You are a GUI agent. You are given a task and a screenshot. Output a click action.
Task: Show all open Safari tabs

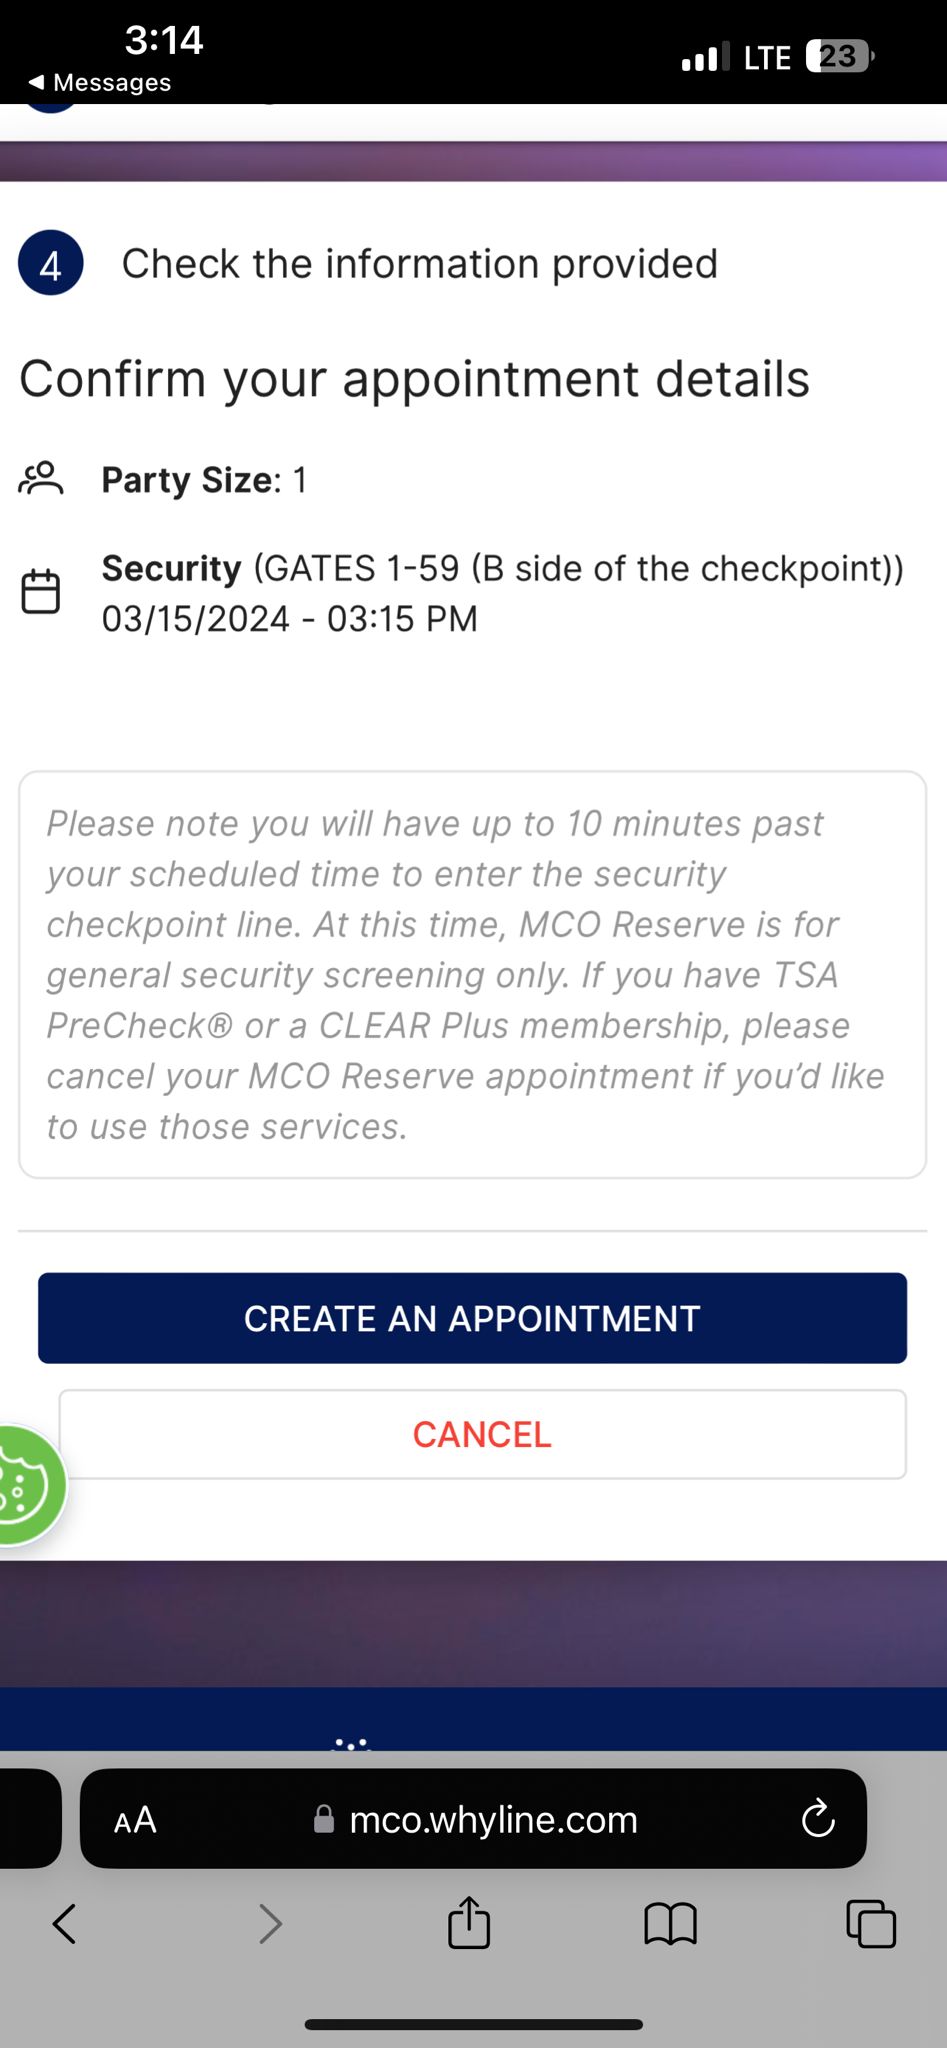[870, 1922]
